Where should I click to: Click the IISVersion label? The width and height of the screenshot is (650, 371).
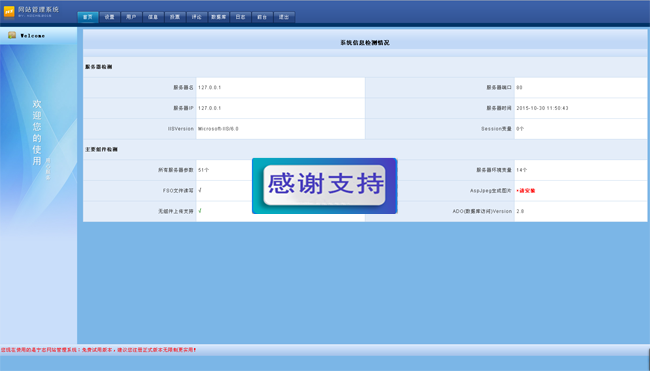click(x=181, y=129)
